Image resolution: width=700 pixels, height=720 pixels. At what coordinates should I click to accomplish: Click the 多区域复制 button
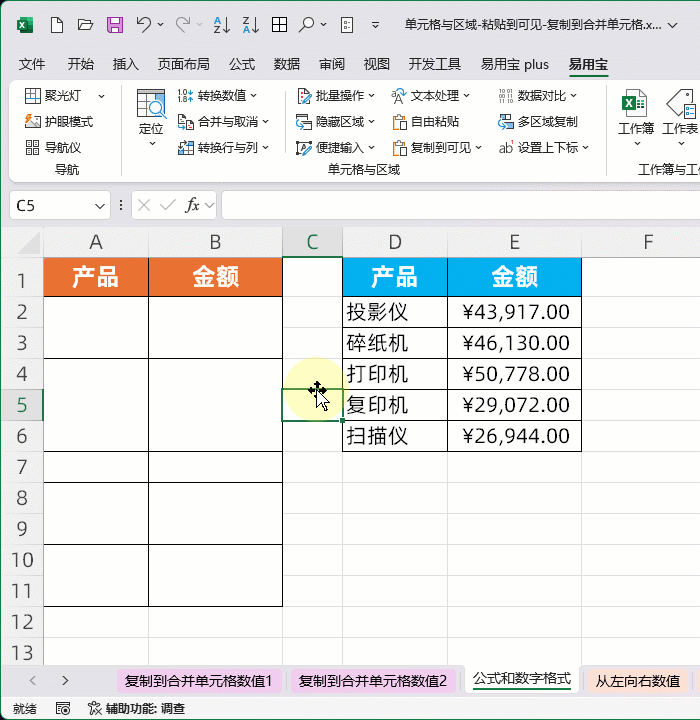coord(538,122)
